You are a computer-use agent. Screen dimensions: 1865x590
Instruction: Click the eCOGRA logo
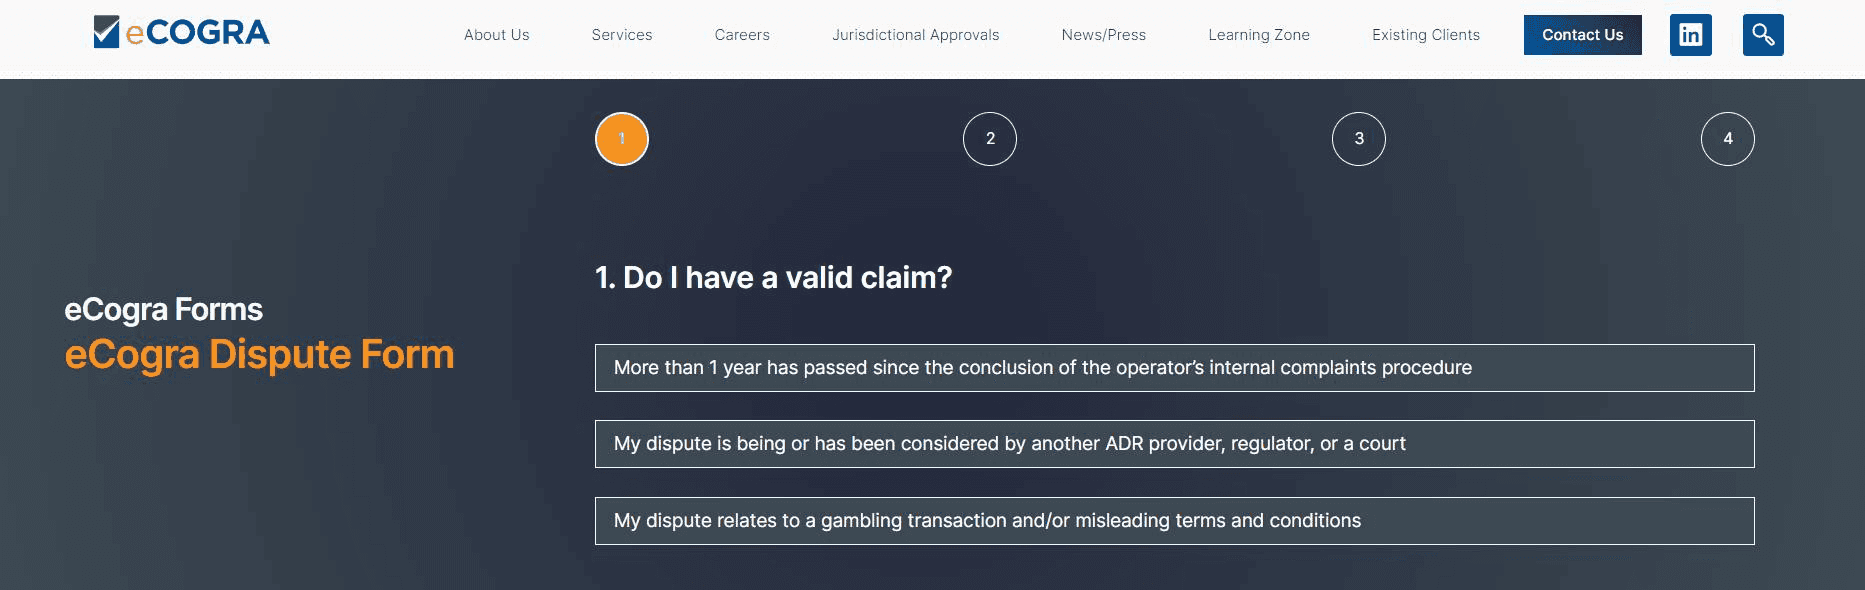(x=181, y=33)
